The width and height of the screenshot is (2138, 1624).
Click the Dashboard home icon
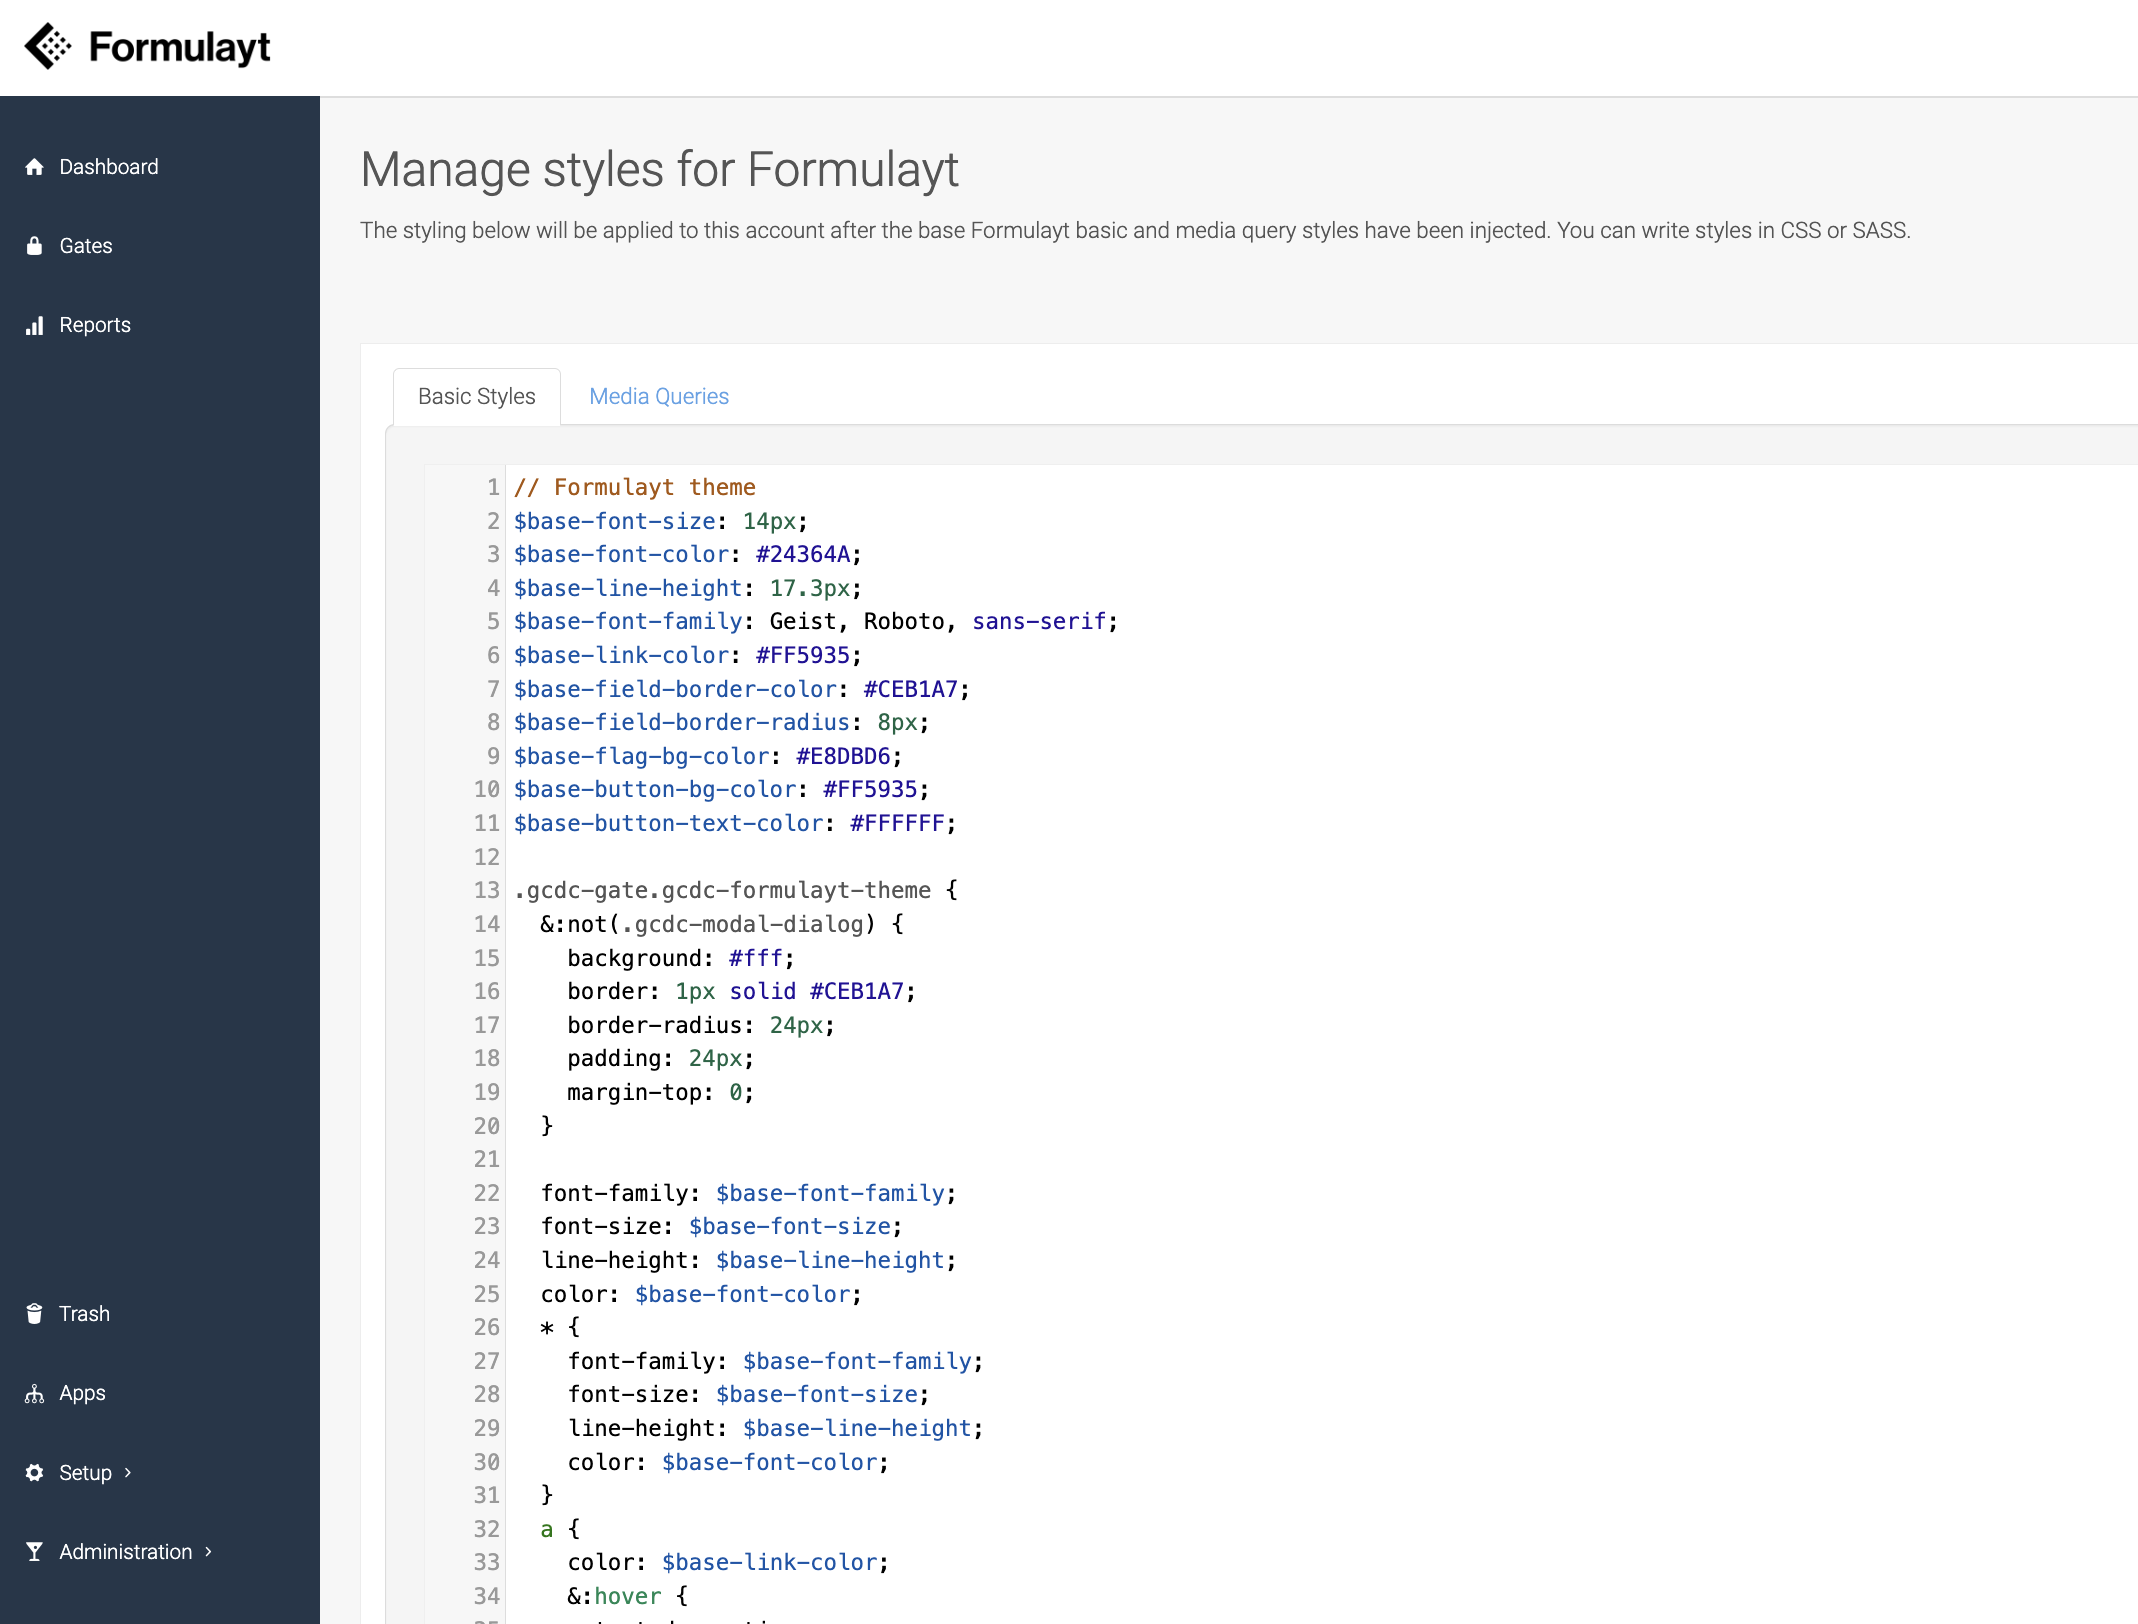coord(35,167)
